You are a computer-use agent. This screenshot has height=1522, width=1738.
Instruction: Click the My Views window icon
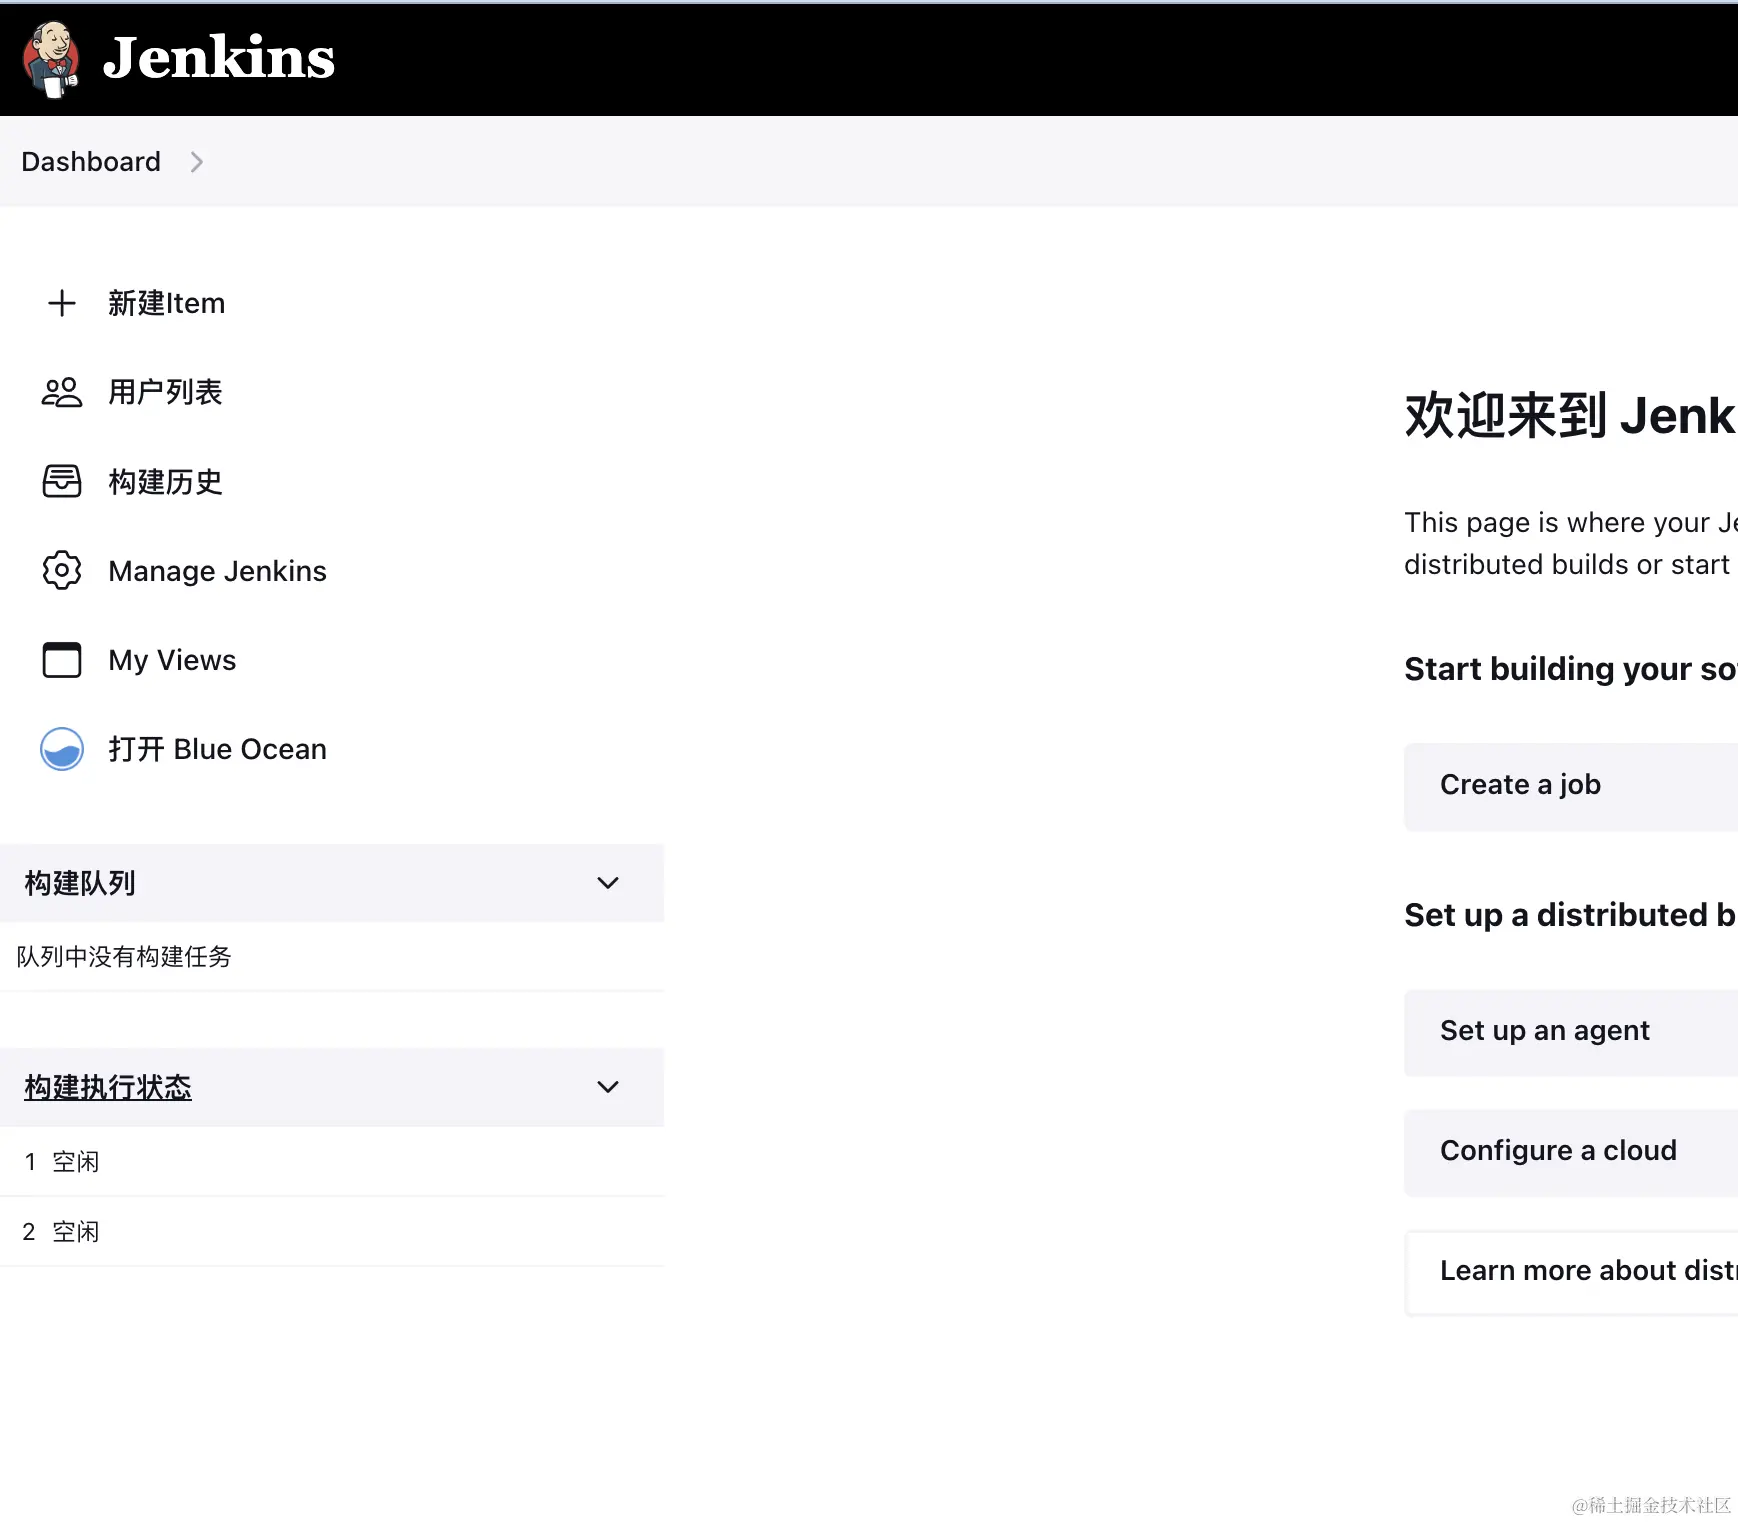click(x=62, y=659)
